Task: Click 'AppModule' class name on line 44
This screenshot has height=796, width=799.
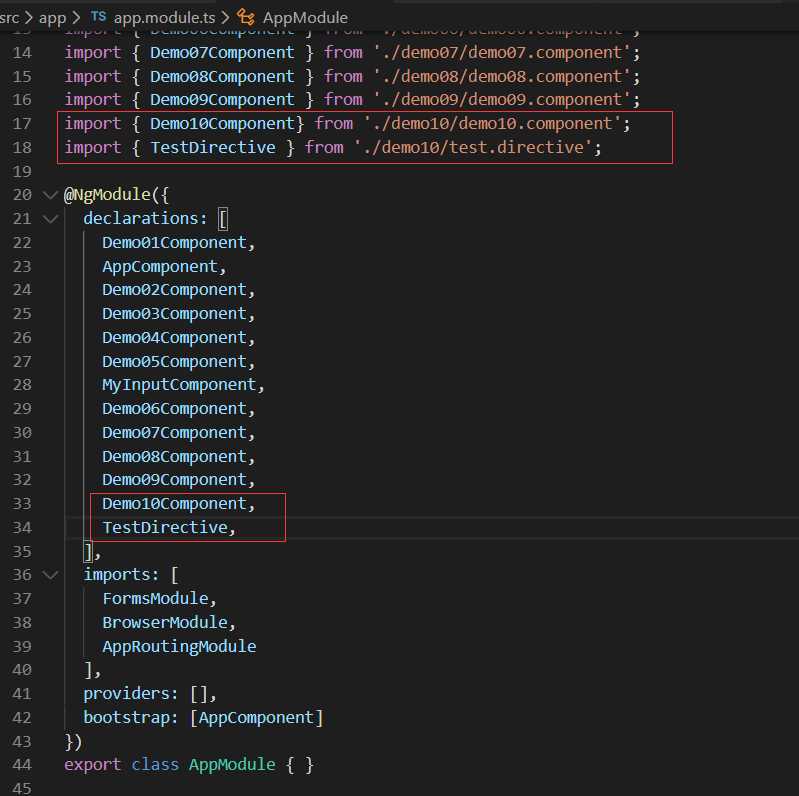Action: click(232, 765)
